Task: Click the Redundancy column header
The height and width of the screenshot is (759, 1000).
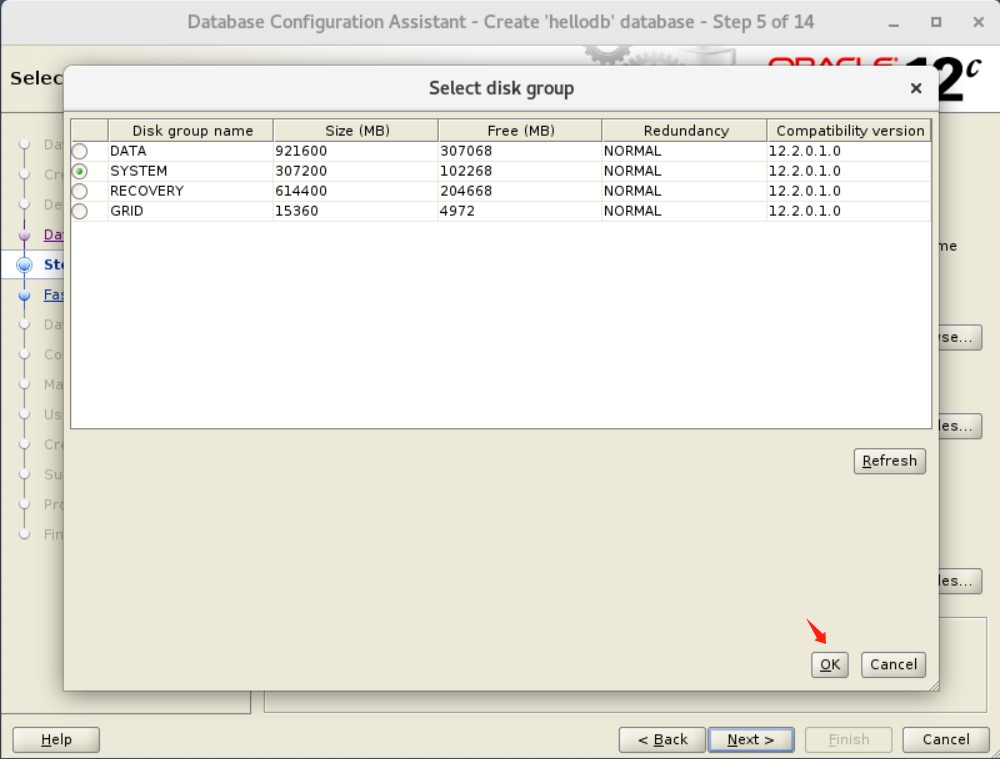Action: click(684, 130)
